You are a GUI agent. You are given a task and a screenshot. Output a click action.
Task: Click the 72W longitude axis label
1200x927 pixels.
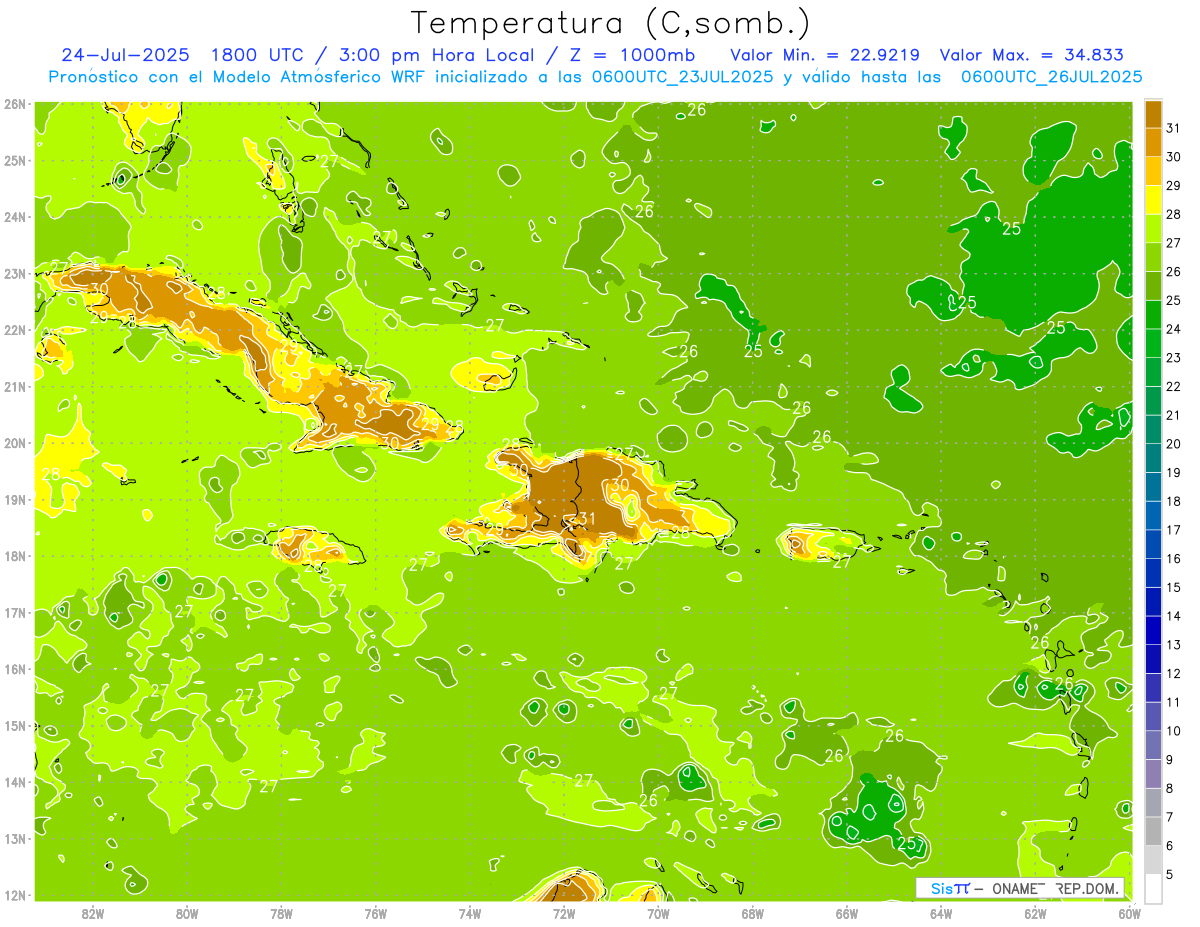click(564, 912)
